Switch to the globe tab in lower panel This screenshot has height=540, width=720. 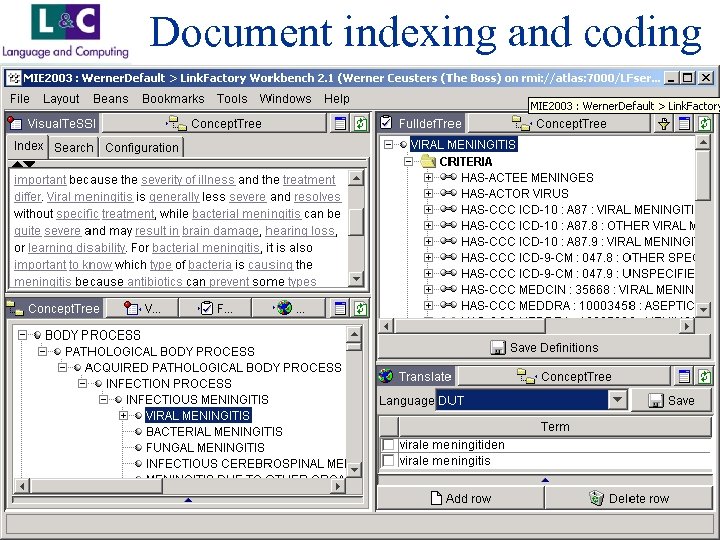pos(289,309)
